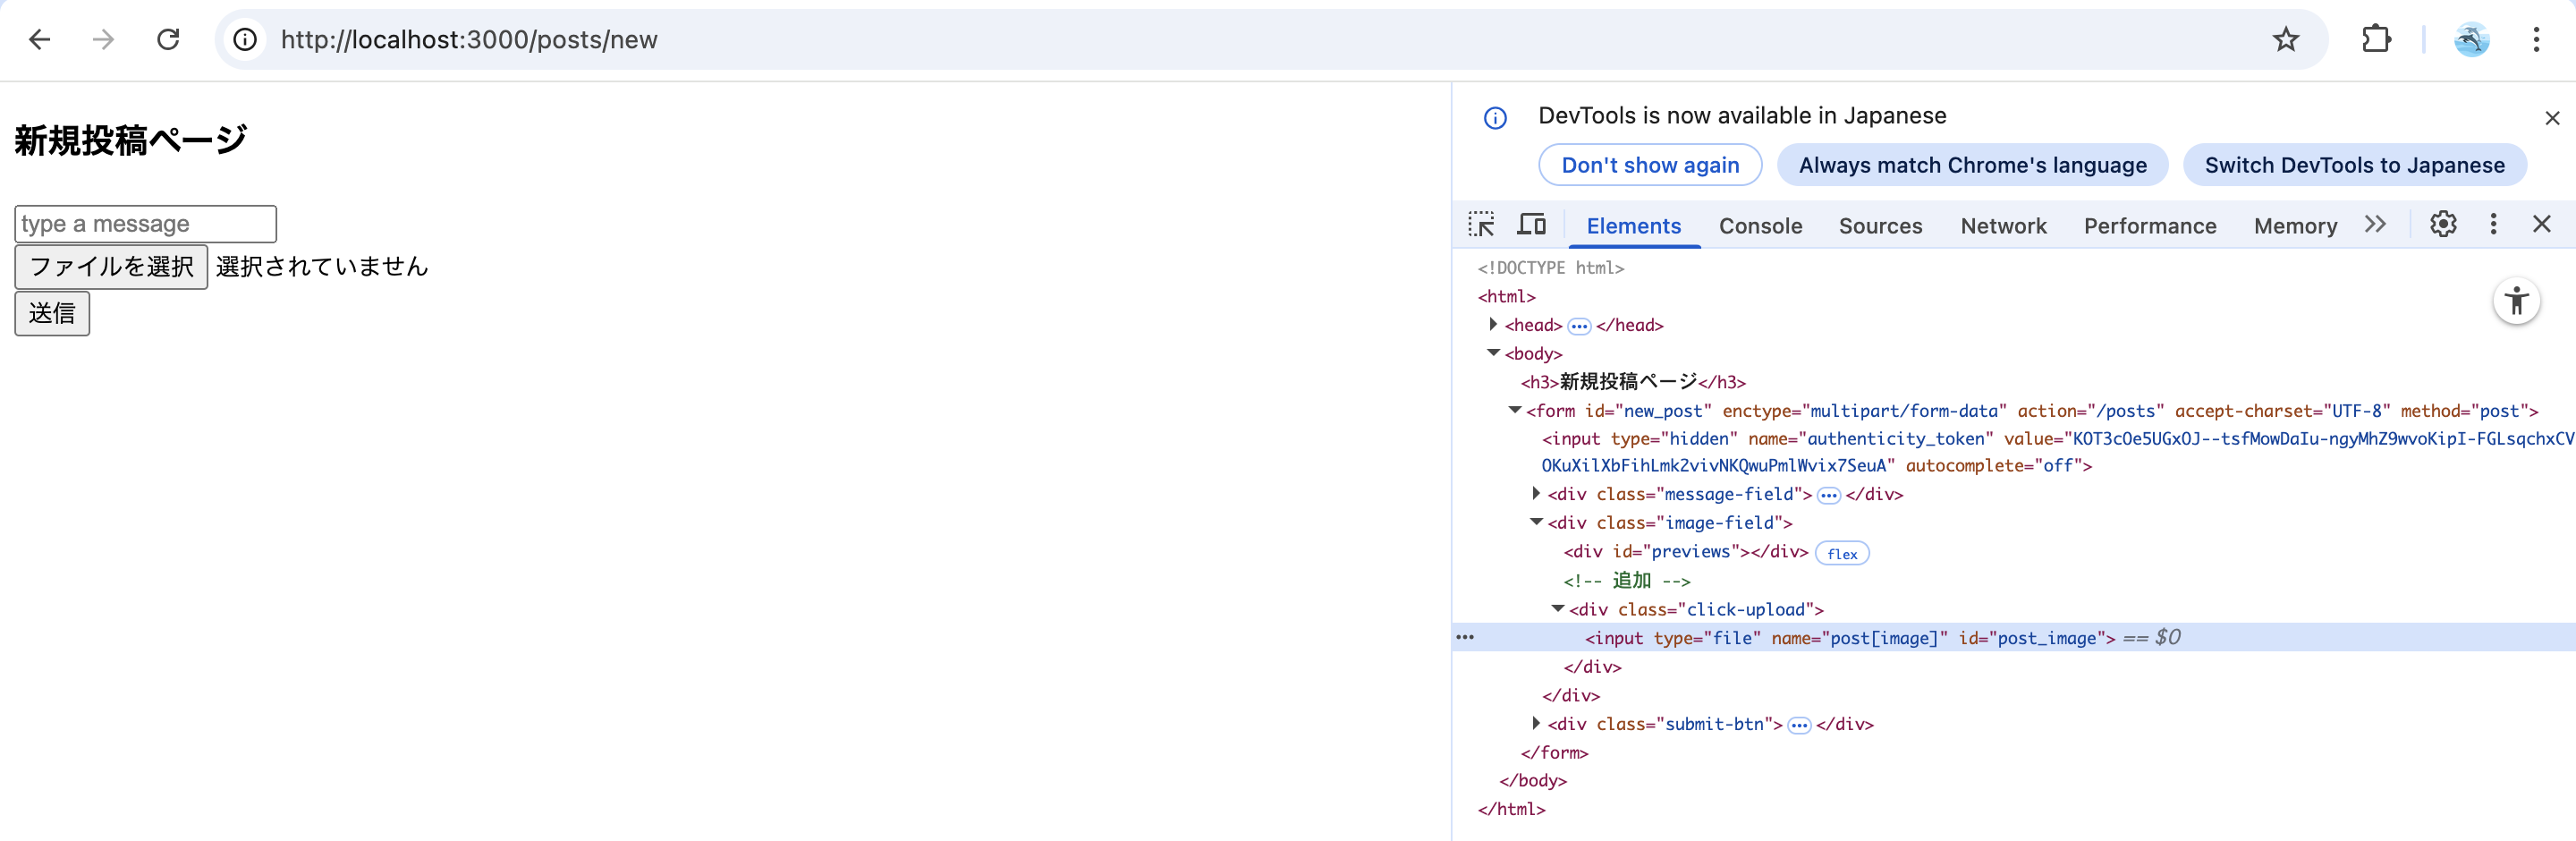The image size is (2576, 841).
Task: Choose "Always match Chrome's language"
Action: (x=1972, y=165)
